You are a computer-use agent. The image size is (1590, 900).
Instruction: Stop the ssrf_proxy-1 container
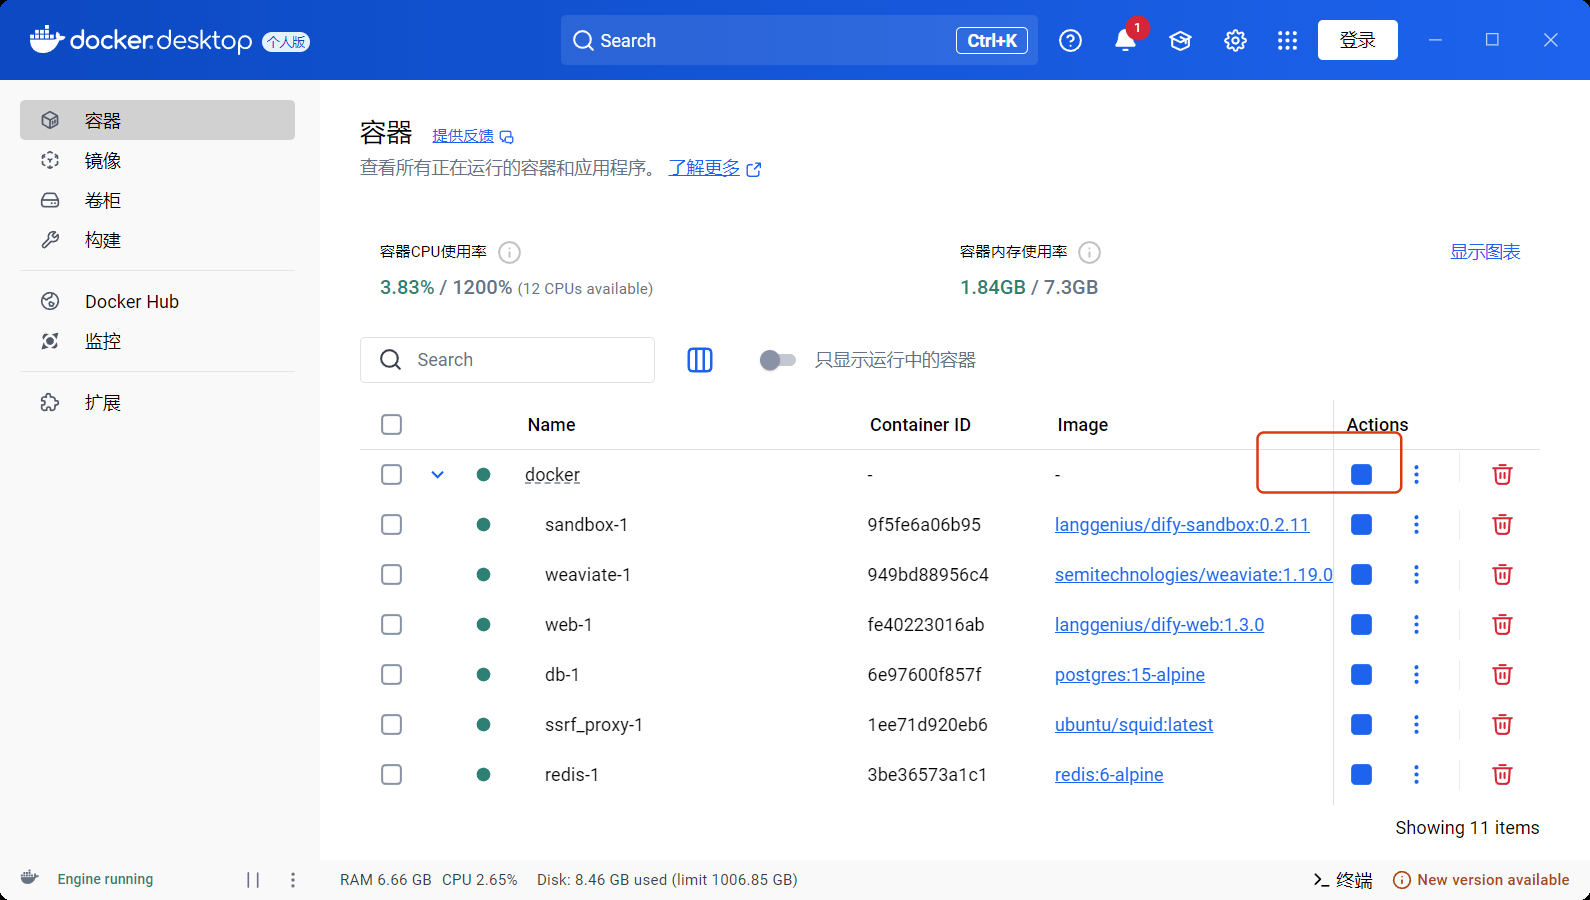[1361, 725]
